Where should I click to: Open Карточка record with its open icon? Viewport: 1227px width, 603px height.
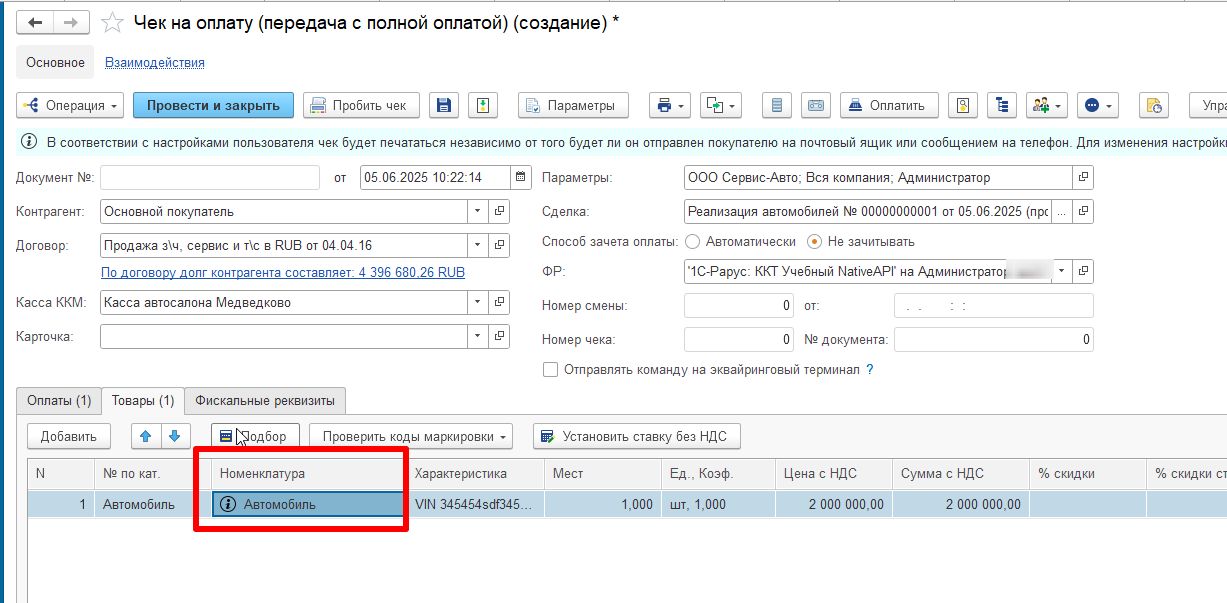(500, 337)
